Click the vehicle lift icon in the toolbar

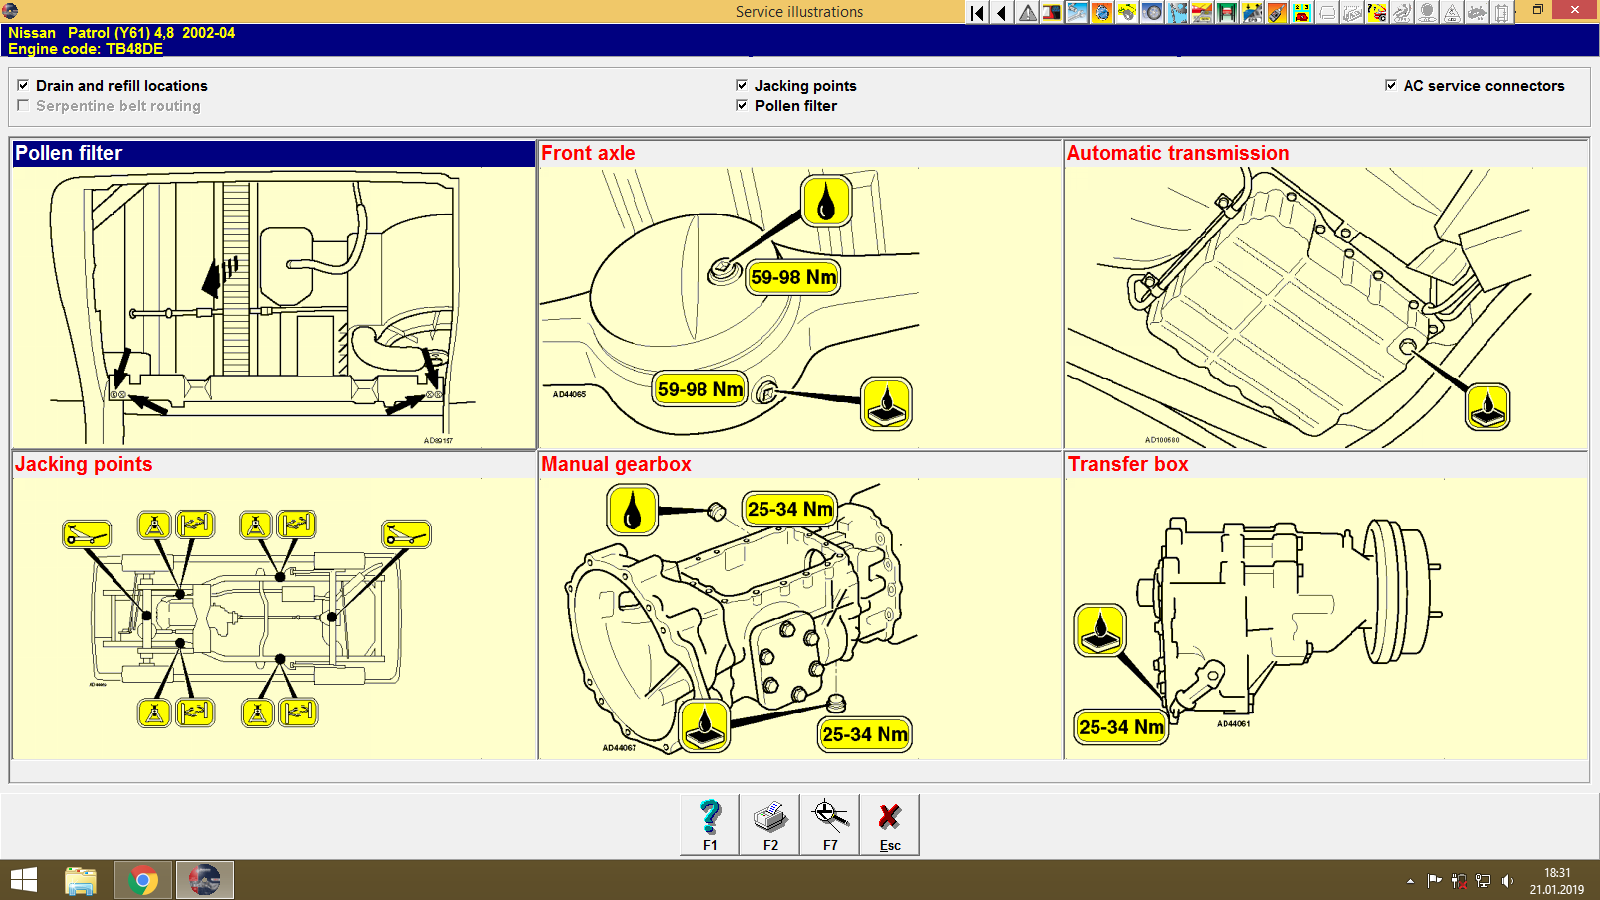1226,12
